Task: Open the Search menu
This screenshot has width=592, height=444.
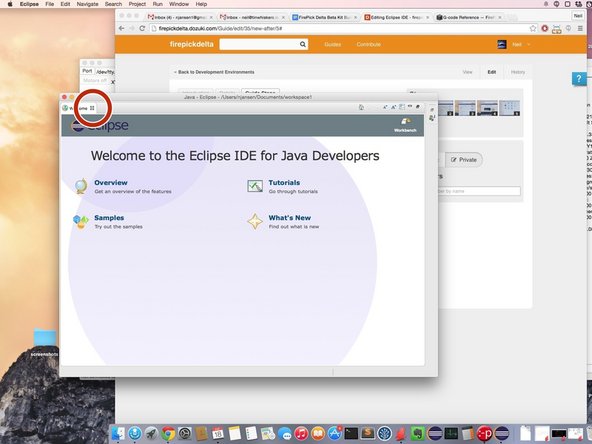Action: click(x=113, y=4)
